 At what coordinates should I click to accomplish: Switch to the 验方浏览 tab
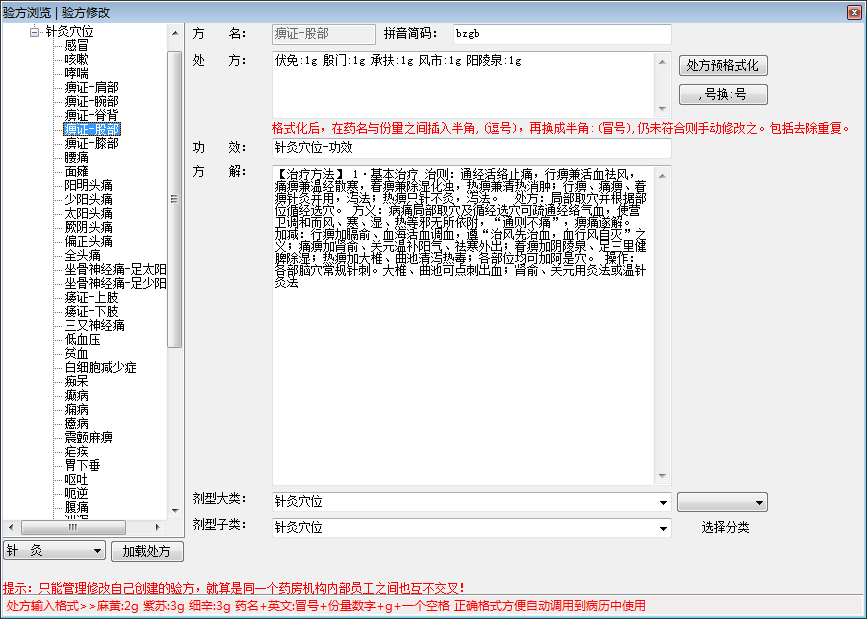click(x=27, y=12)
